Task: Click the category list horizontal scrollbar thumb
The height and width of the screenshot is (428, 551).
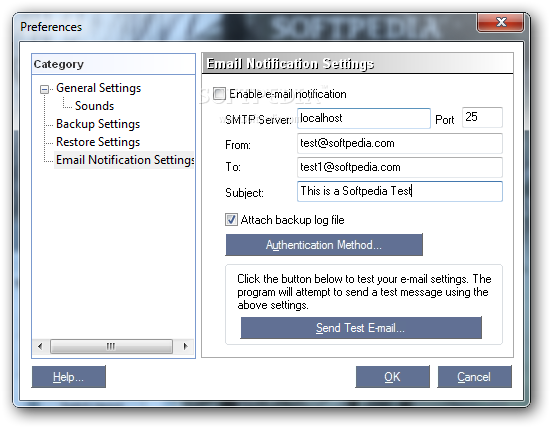Action: click(x=111, y=346)
